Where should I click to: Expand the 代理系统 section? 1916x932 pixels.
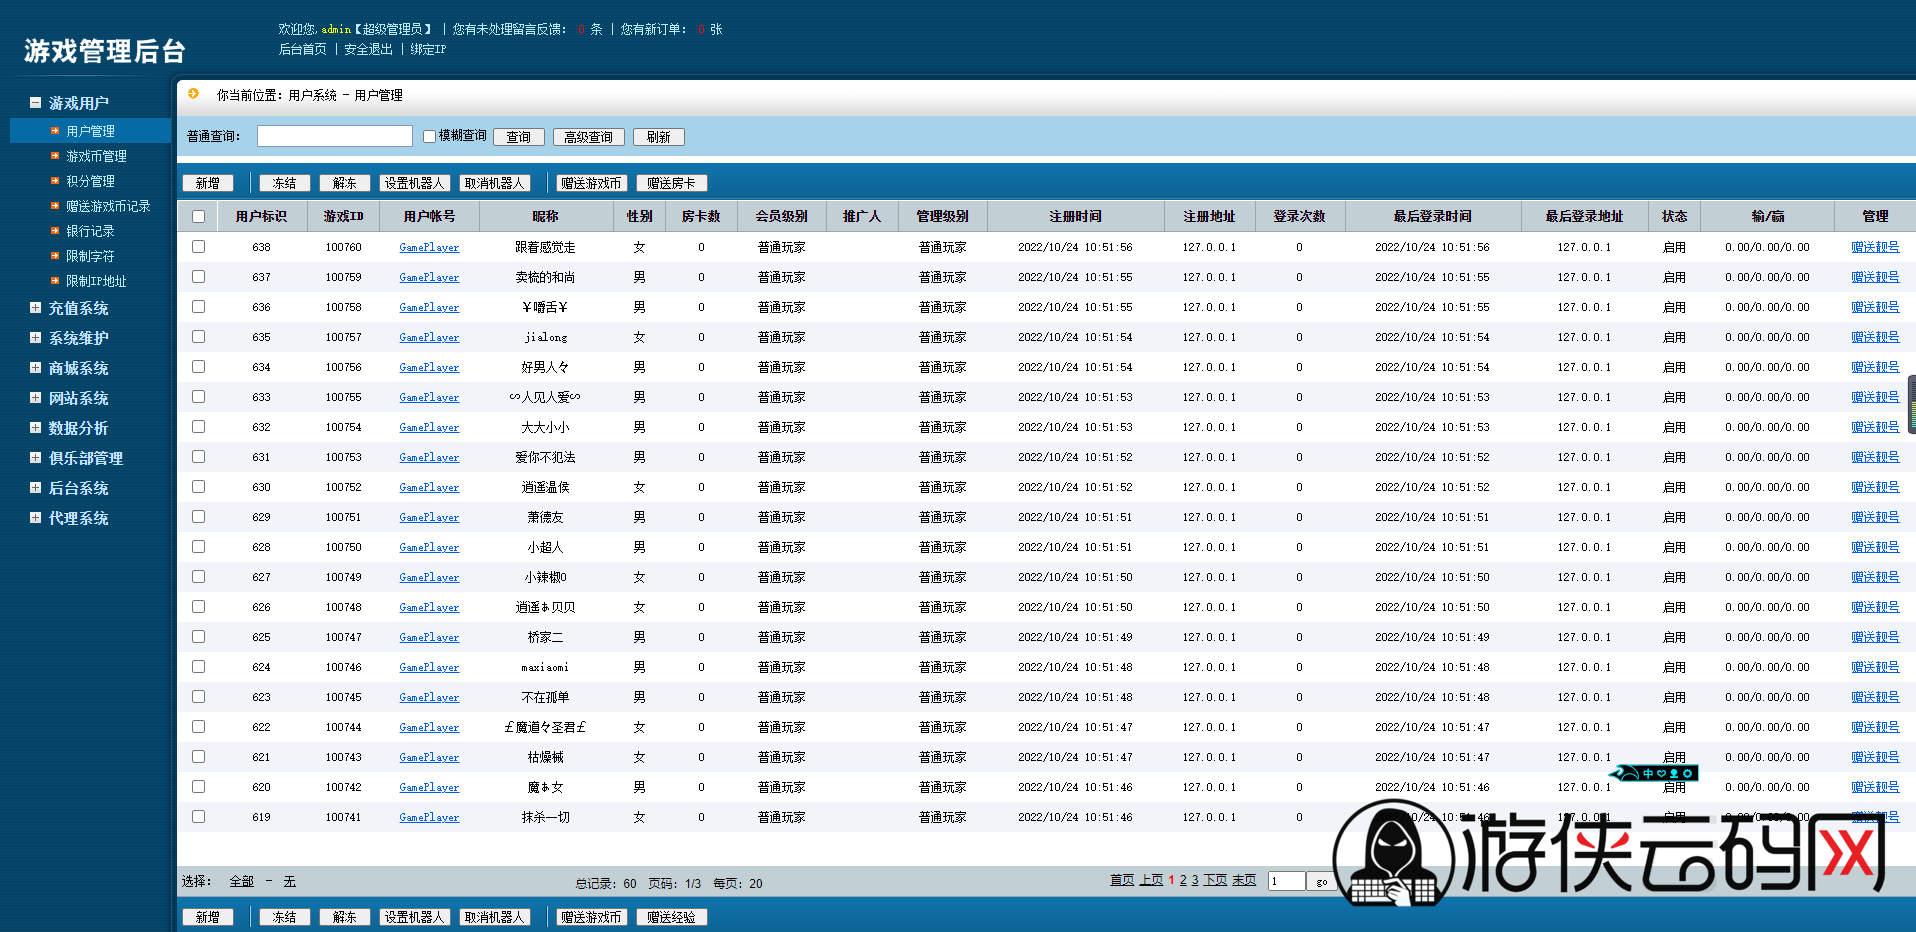point(35,518)
